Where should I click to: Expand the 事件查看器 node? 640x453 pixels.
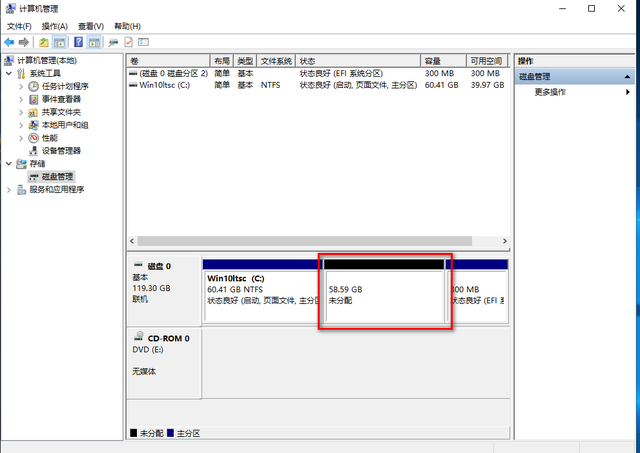click(21, 99)
